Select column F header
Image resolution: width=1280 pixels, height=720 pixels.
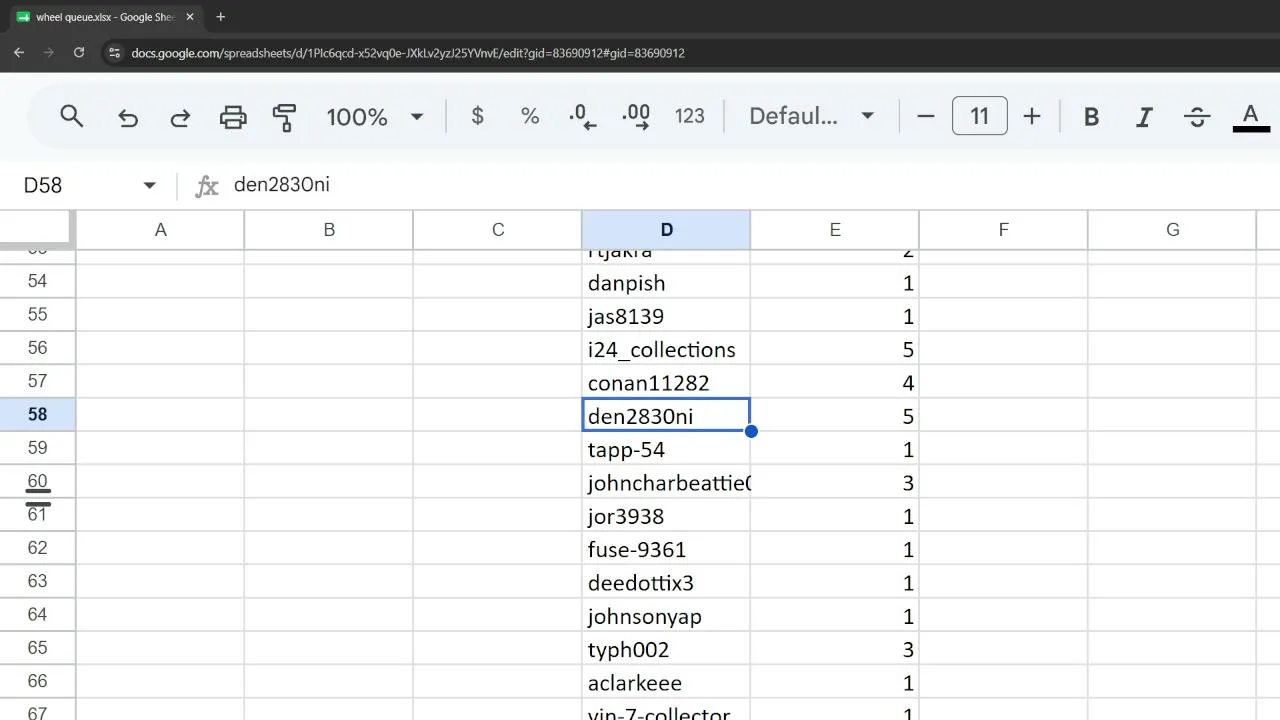[1003, 230]
